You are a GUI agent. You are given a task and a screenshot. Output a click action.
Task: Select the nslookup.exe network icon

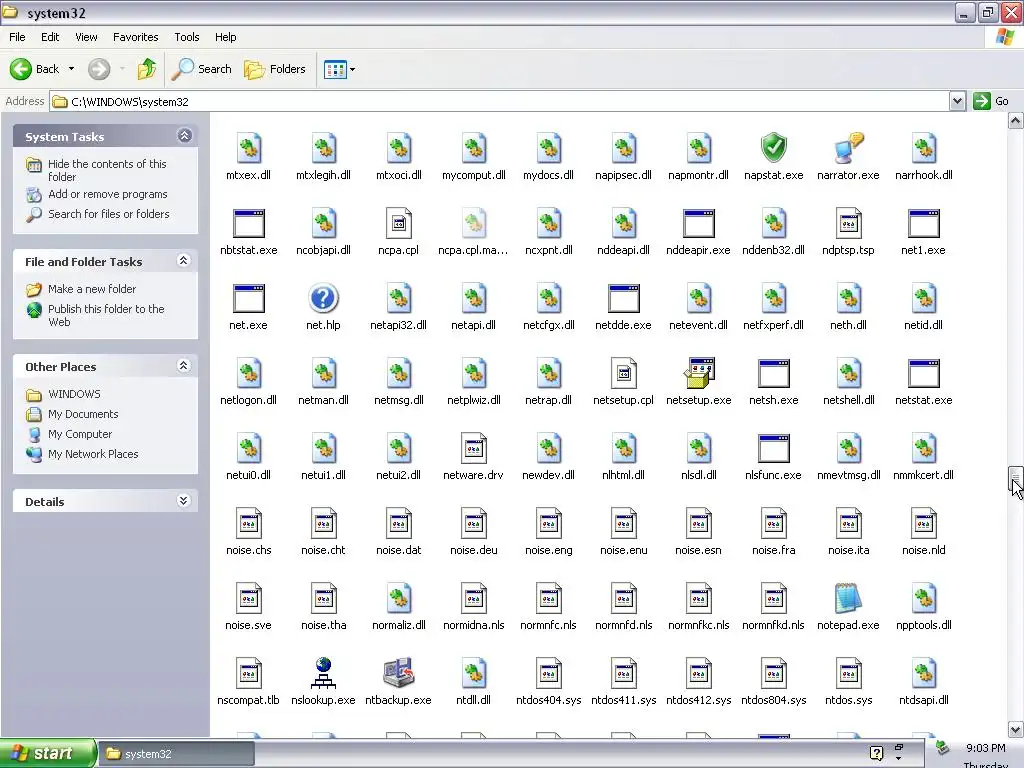pos(323,673)
